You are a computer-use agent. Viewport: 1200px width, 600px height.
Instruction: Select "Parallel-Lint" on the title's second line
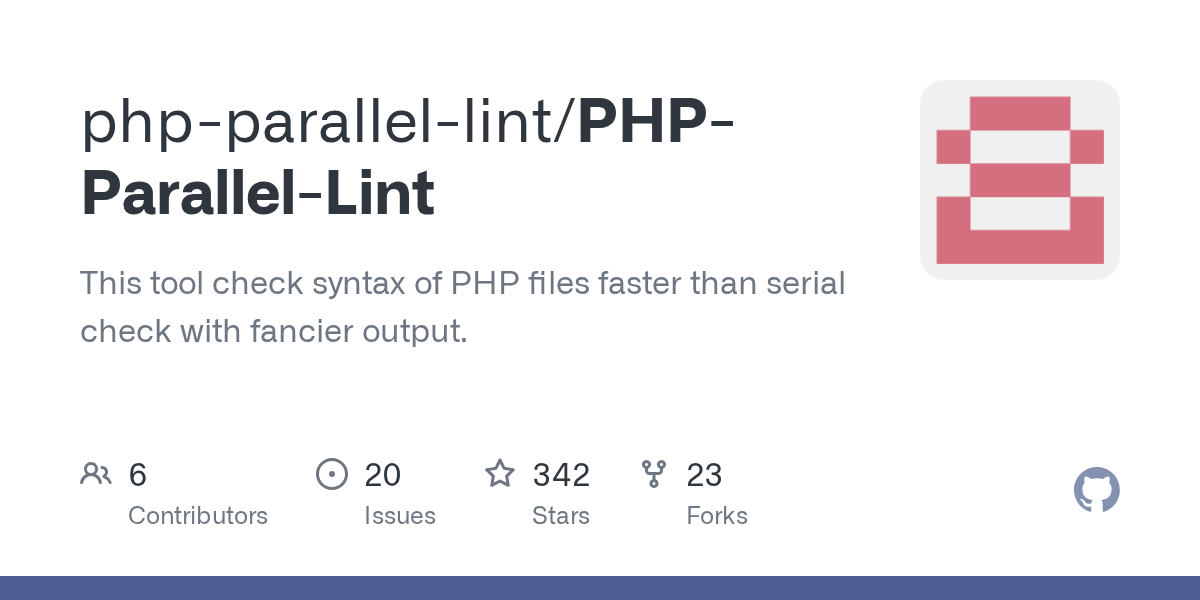(x=258, y=193)
